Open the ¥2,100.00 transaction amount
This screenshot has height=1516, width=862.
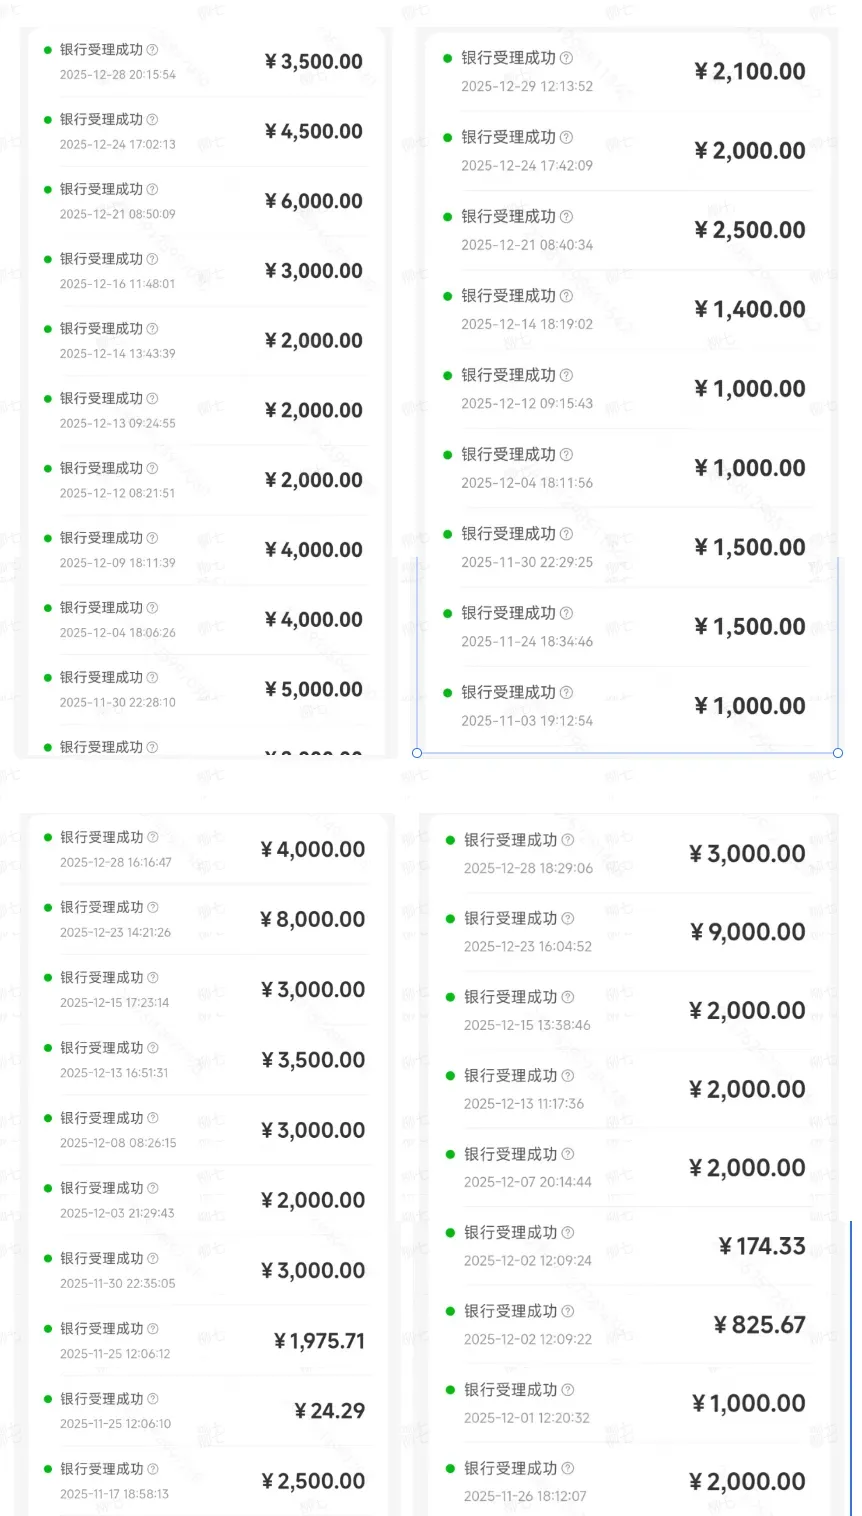[x=750, y=71]
